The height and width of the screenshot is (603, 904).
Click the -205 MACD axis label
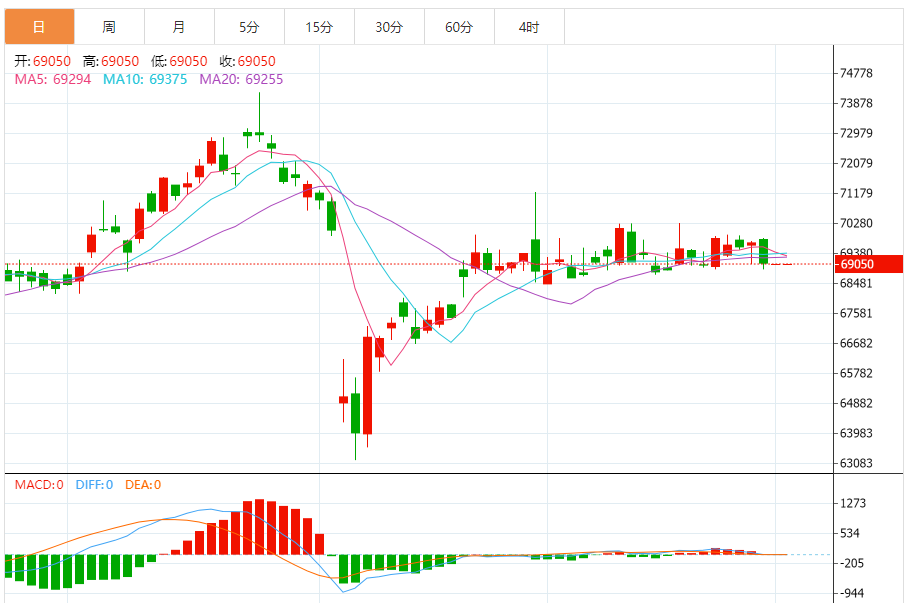[852, 563]
